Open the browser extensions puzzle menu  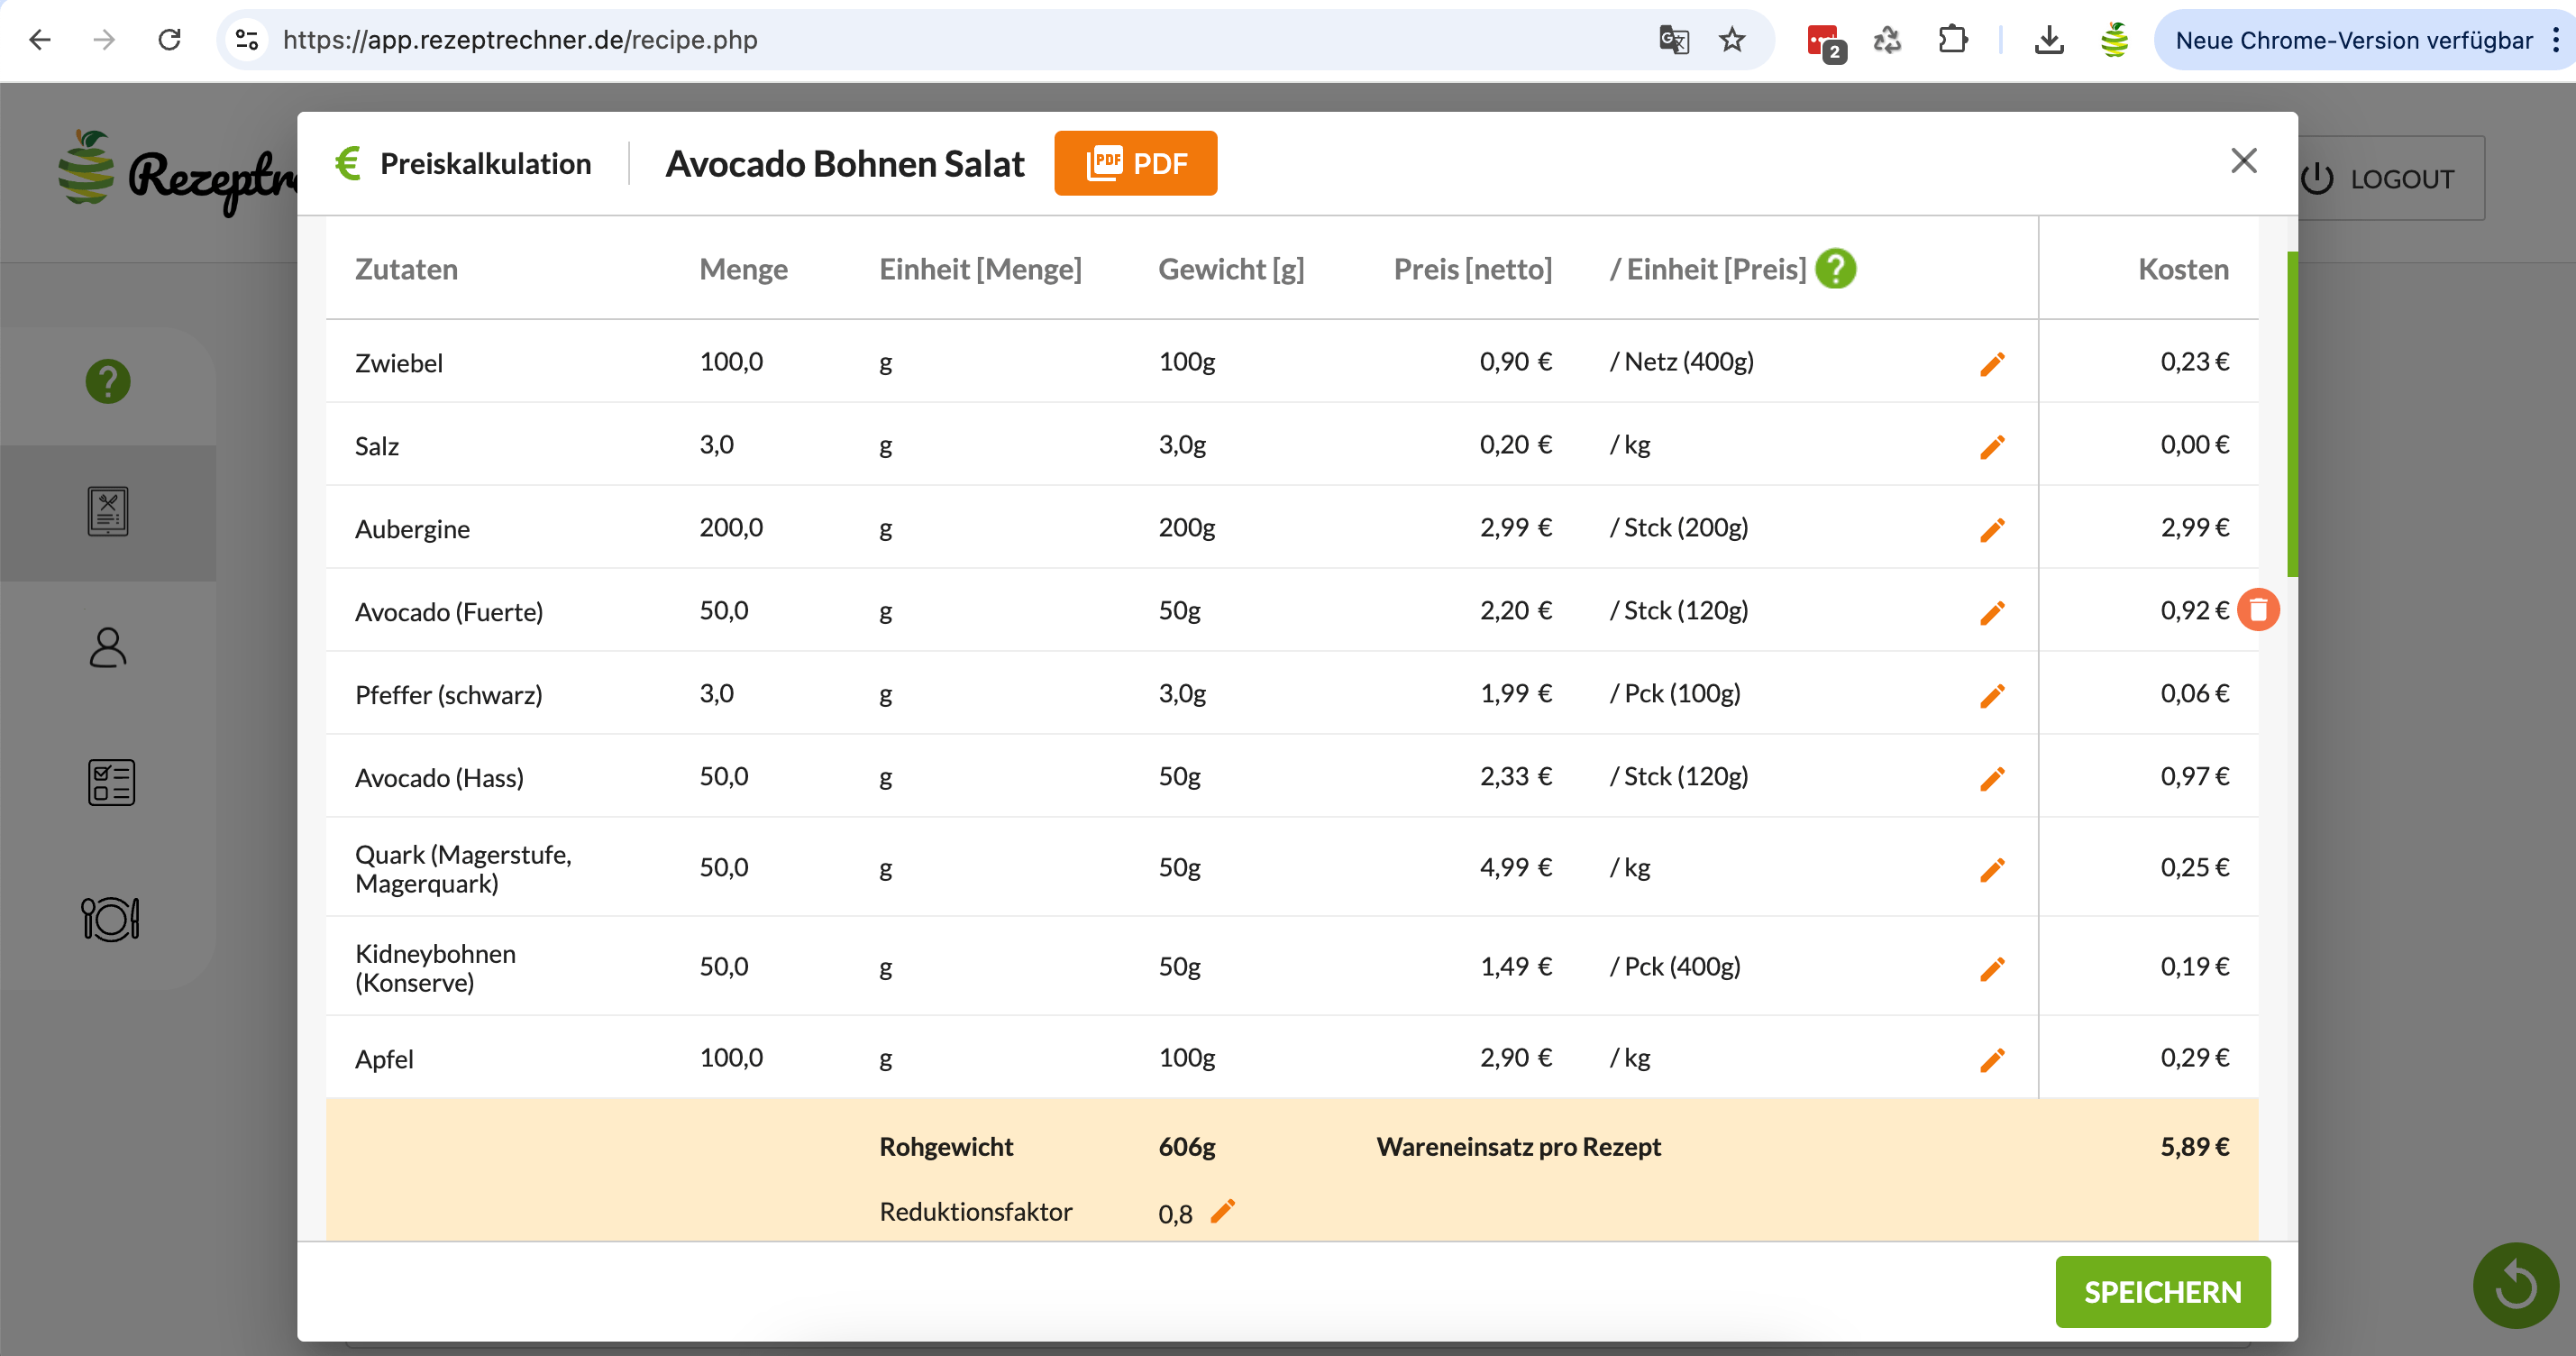pos(1953,40)
